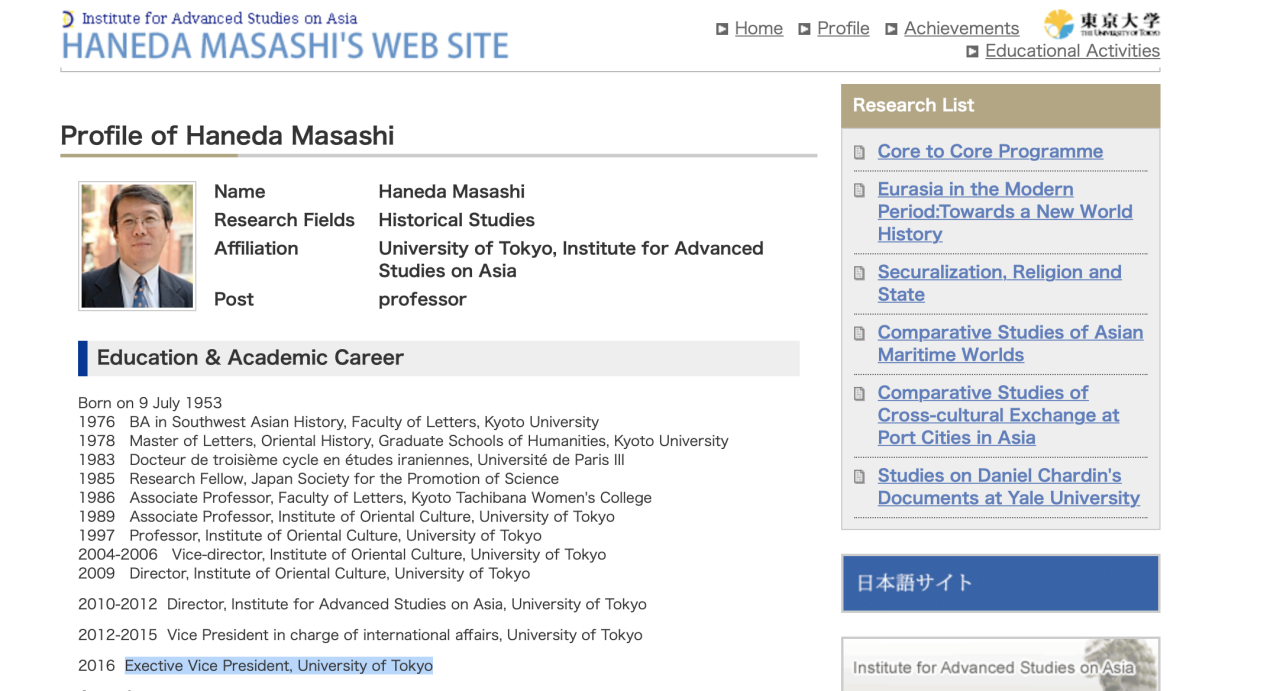Screen dimensions: 1267x691
Task: Open Securalization, Religion and State link
Action: pyautogui.click(x=999, y=283)
